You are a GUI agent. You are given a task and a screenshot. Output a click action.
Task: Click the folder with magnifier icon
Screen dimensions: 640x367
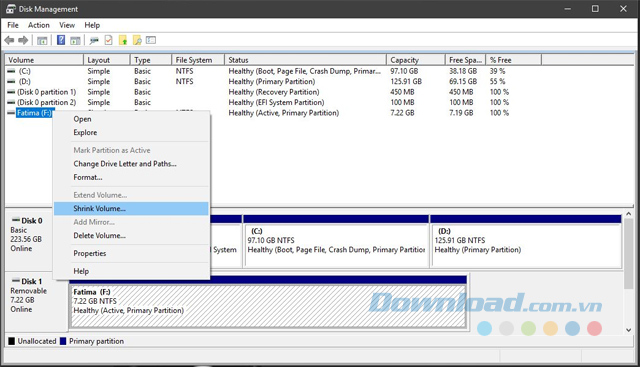click(137, 40)
